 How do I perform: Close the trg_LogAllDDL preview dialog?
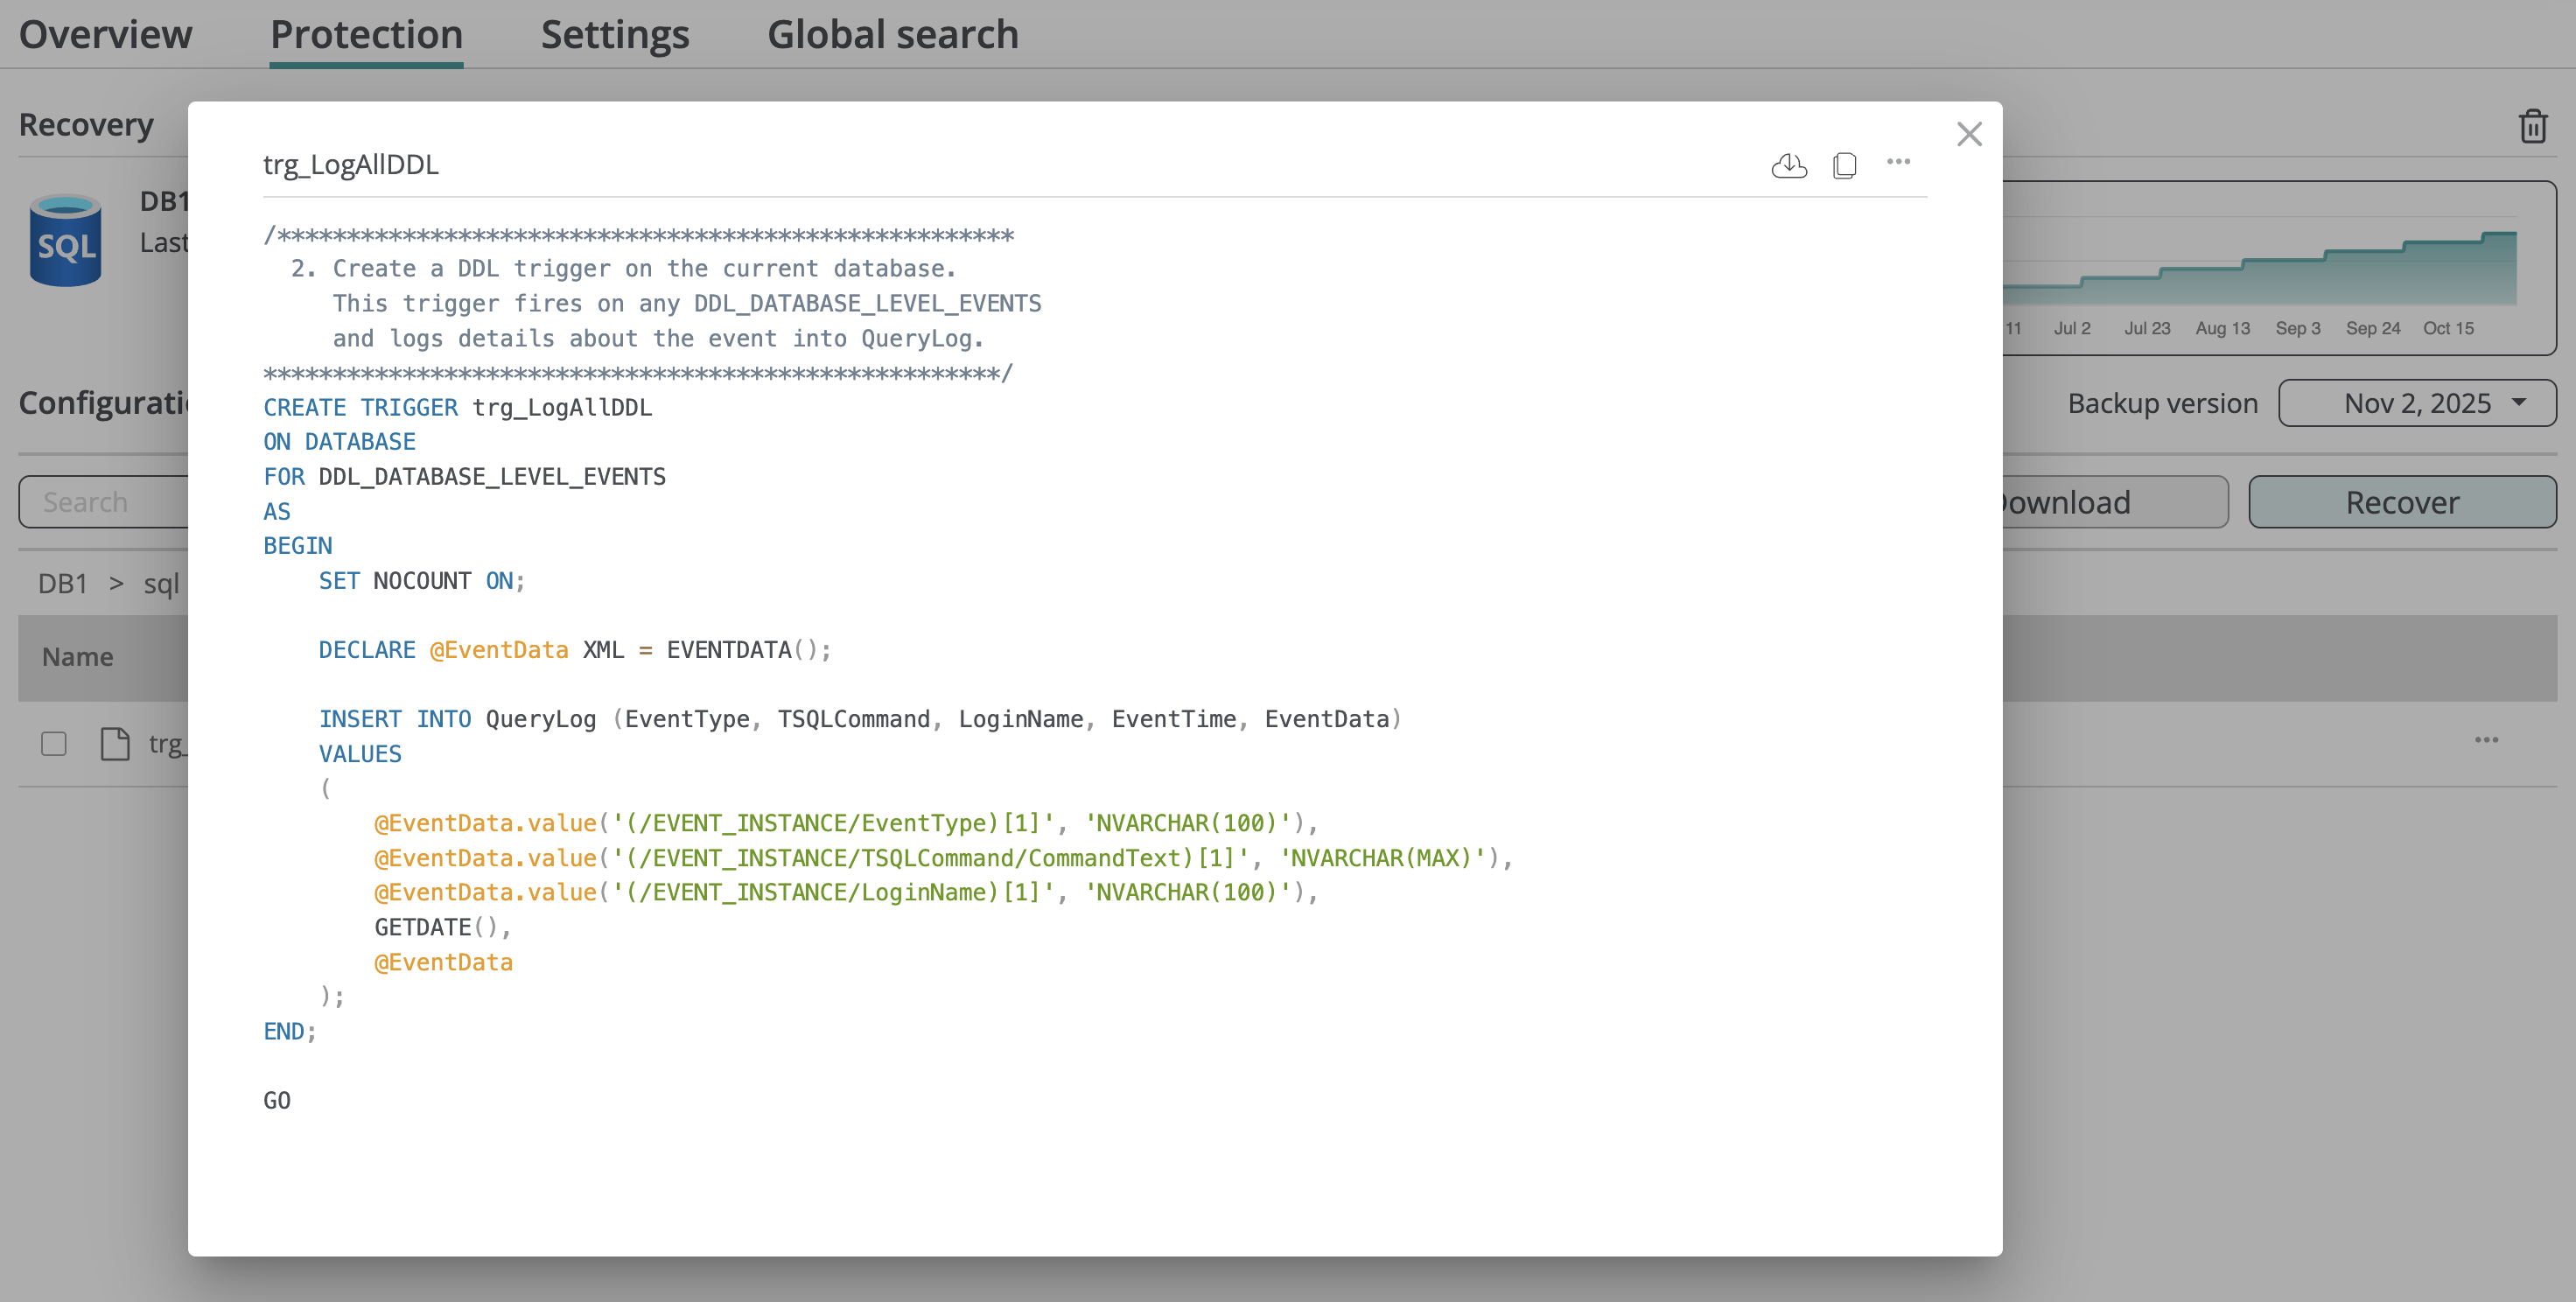pyautogui.click(x=1969, y=134)
